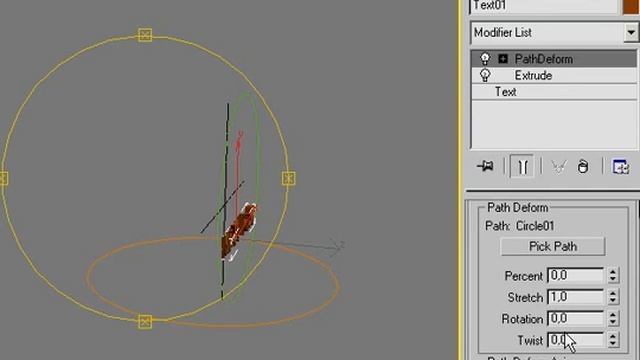
Task: Toggle Show End Result icon
Action: point(522,167)
